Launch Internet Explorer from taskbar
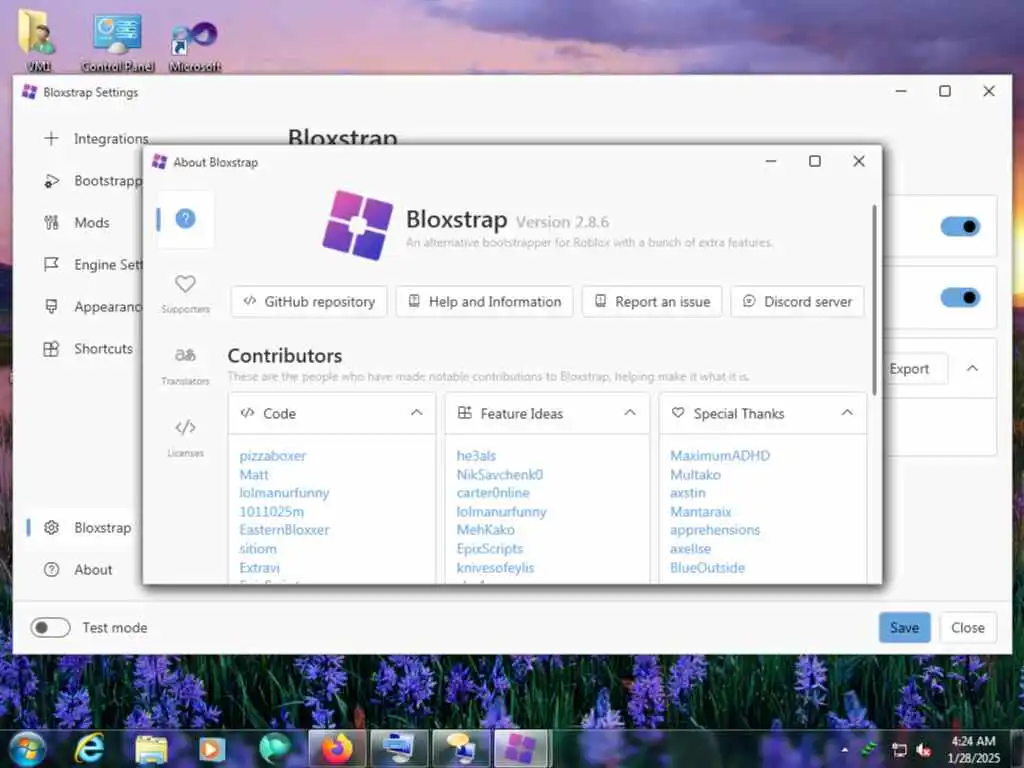Viewport: 1024px width, 768px height. (x=89, y=748)
